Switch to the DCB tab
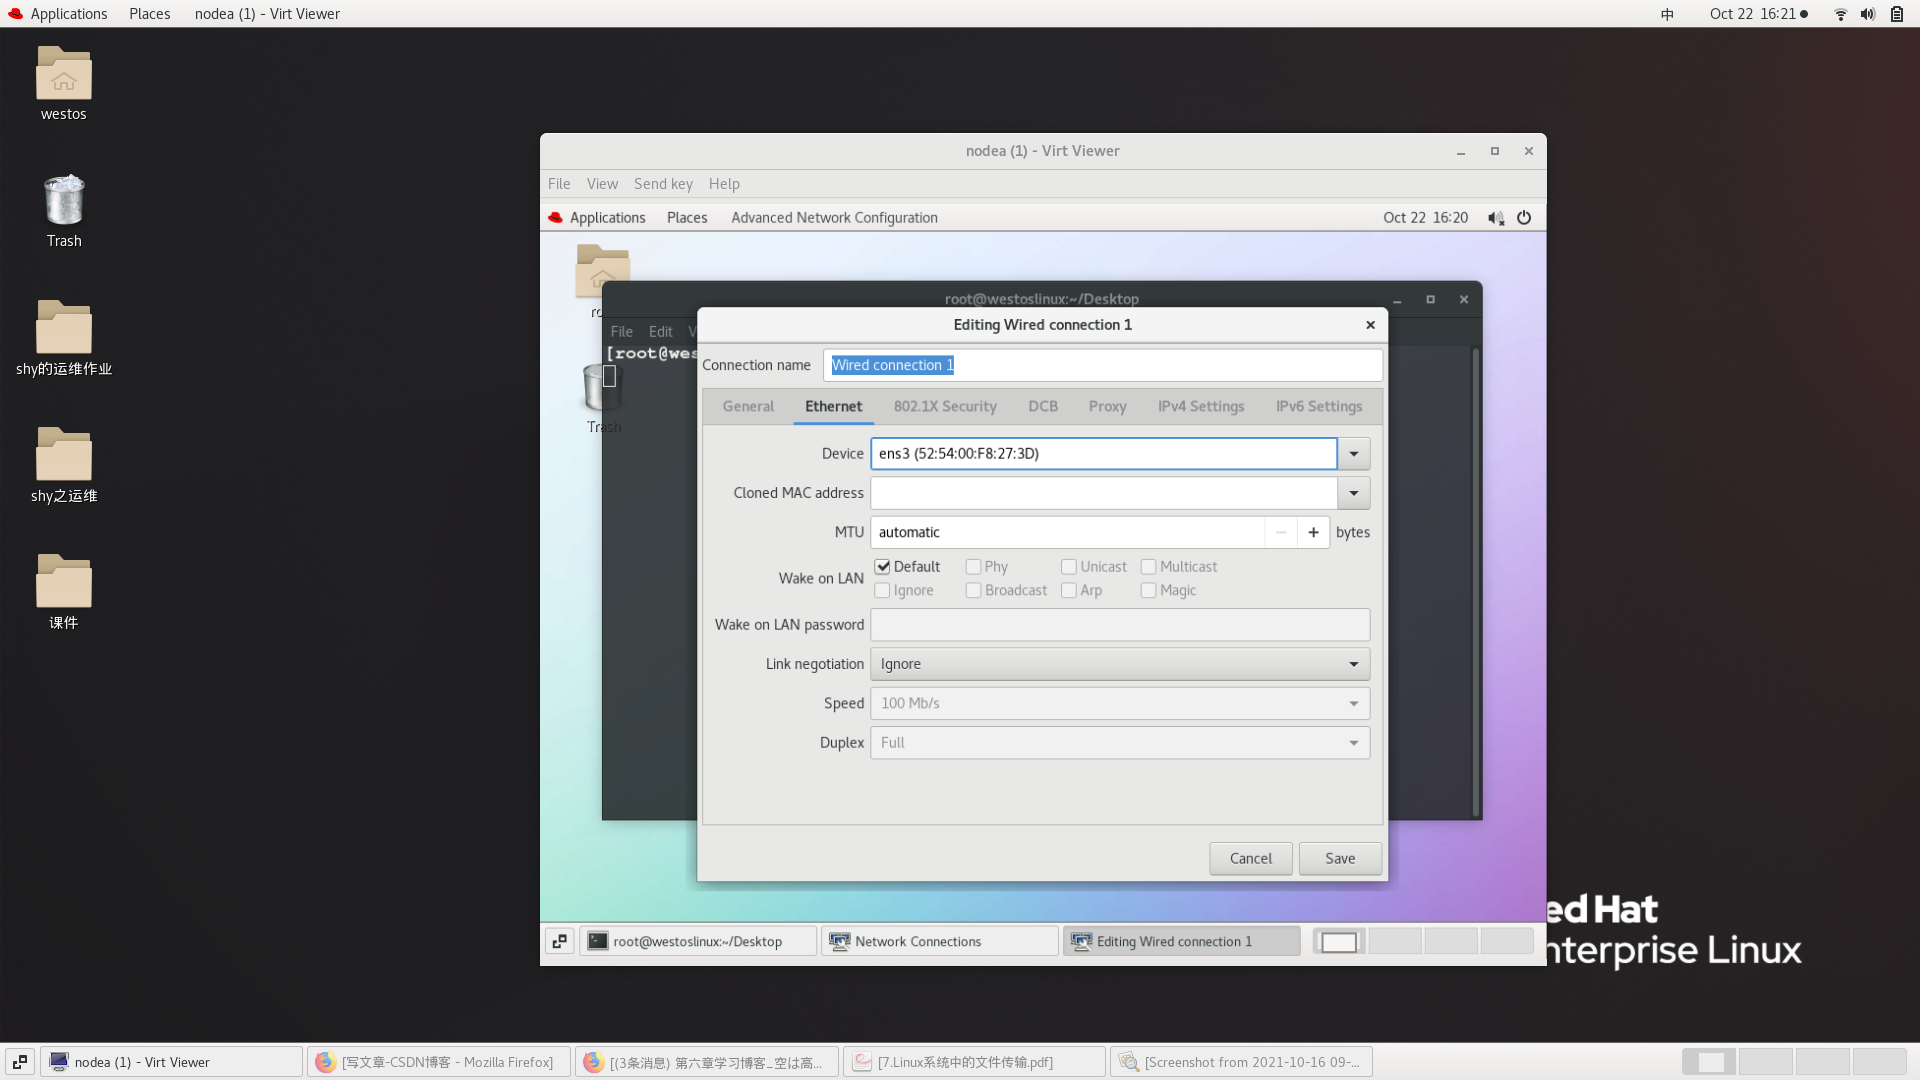 coord(1043,407)
